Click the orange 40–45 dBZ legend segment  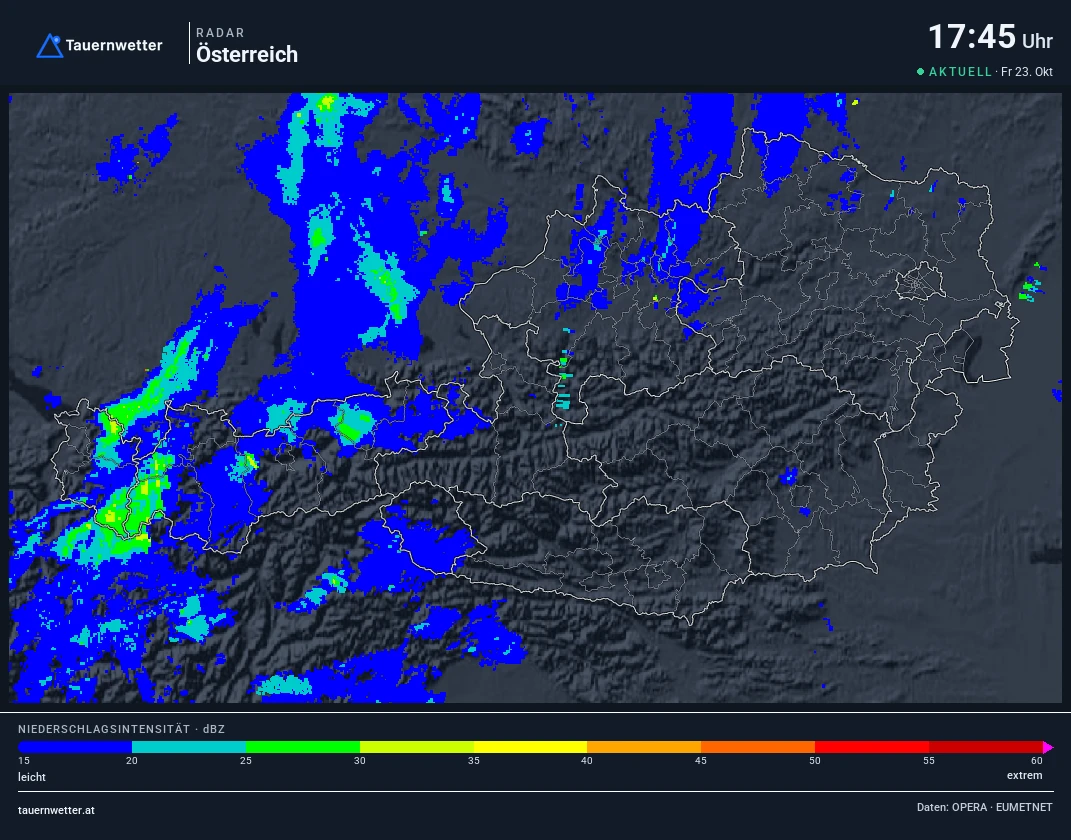pyautogui.click(x=644, y=747)
